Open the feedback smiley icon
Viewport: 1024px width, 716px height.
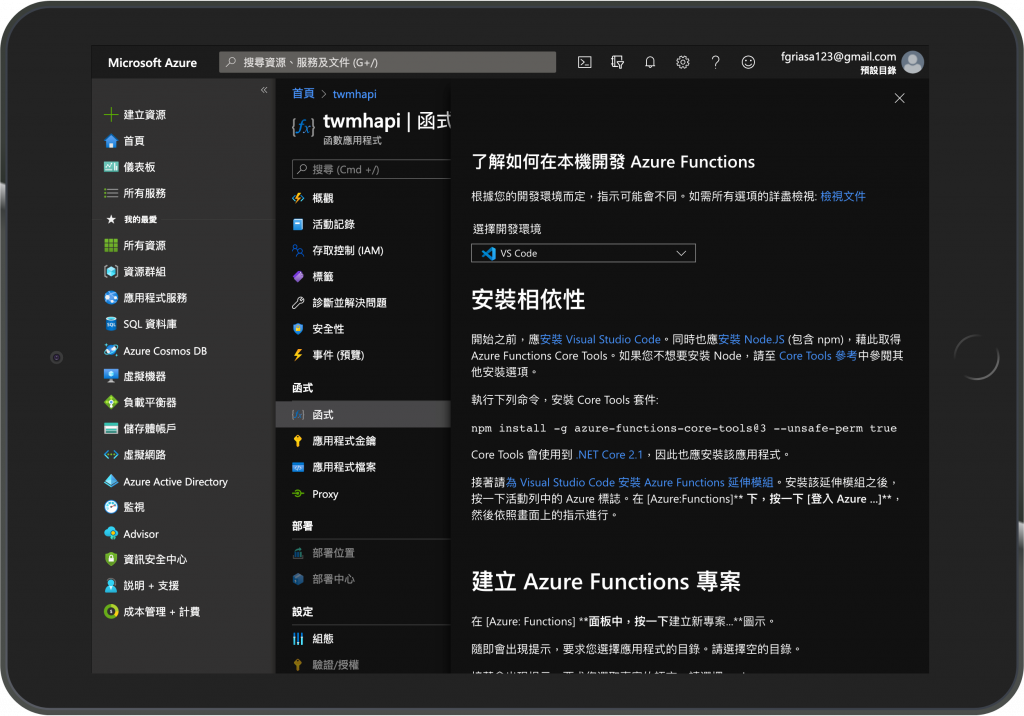[x=748, y=62]
